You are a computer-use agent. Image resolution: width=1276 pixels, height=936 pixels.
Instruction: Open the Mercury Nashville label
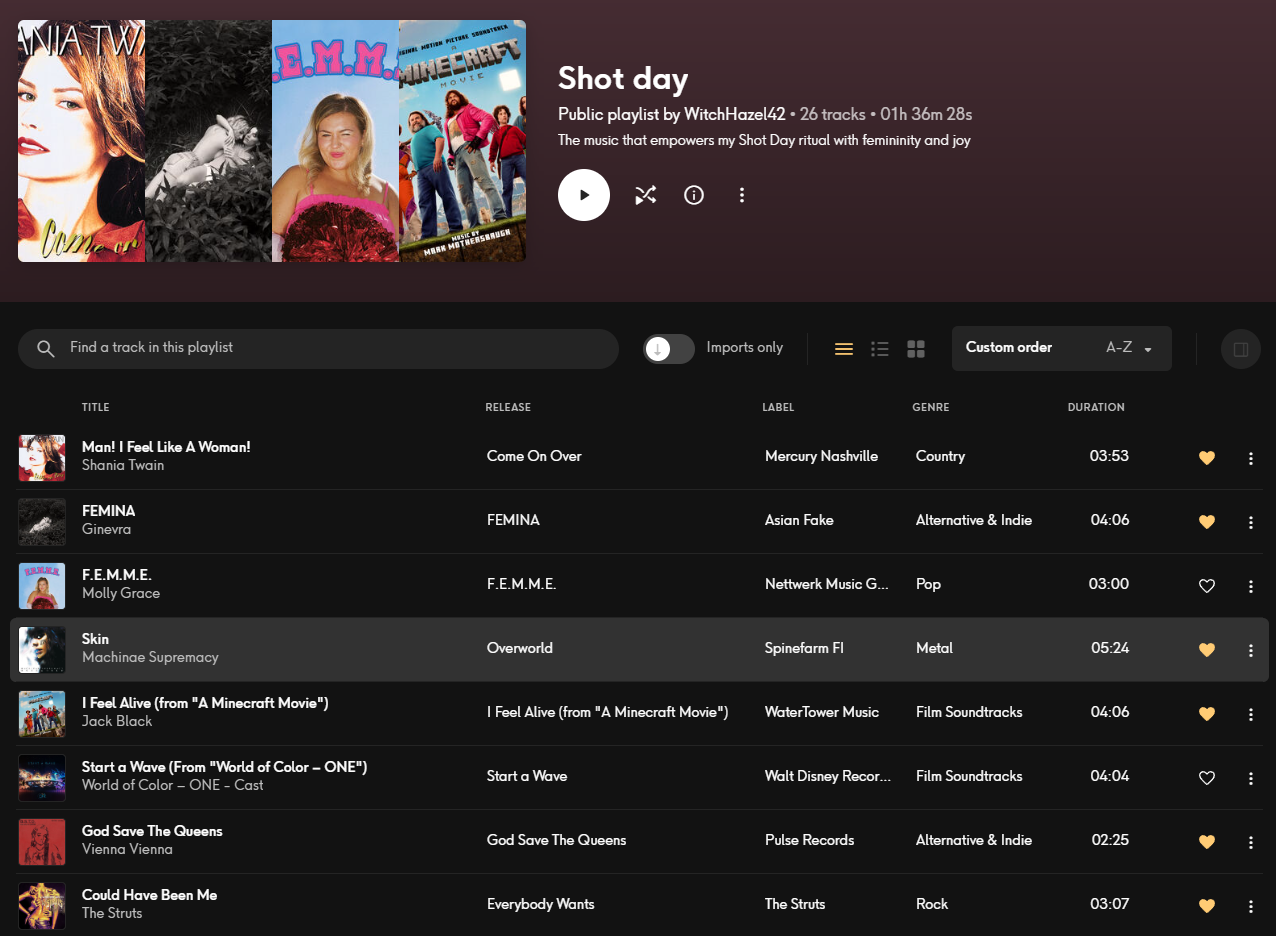pyautogui.click(x=821, y=456)
